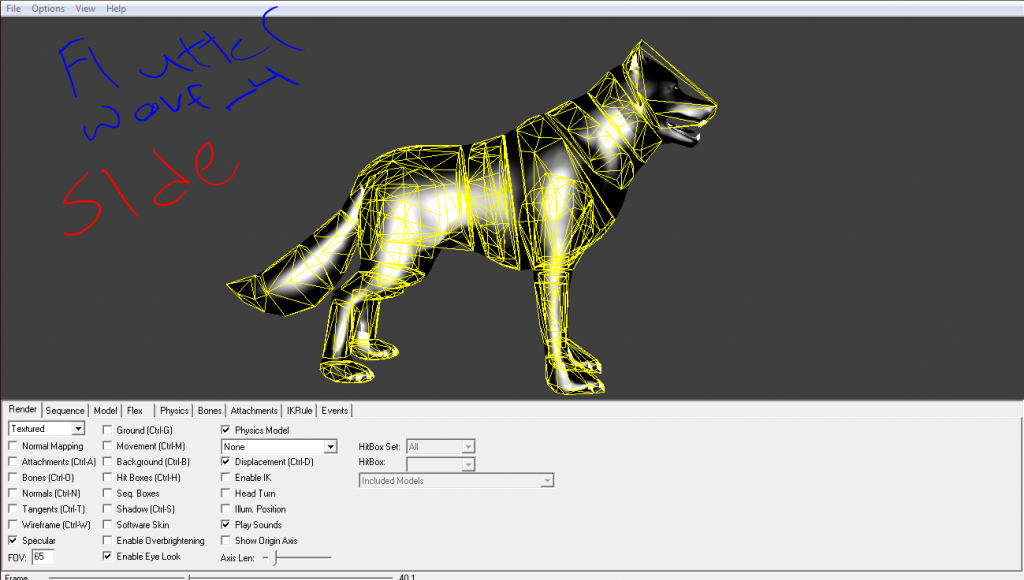Open the View menu
Viewport: 1024px width, 580px height.
pos(86,8)
